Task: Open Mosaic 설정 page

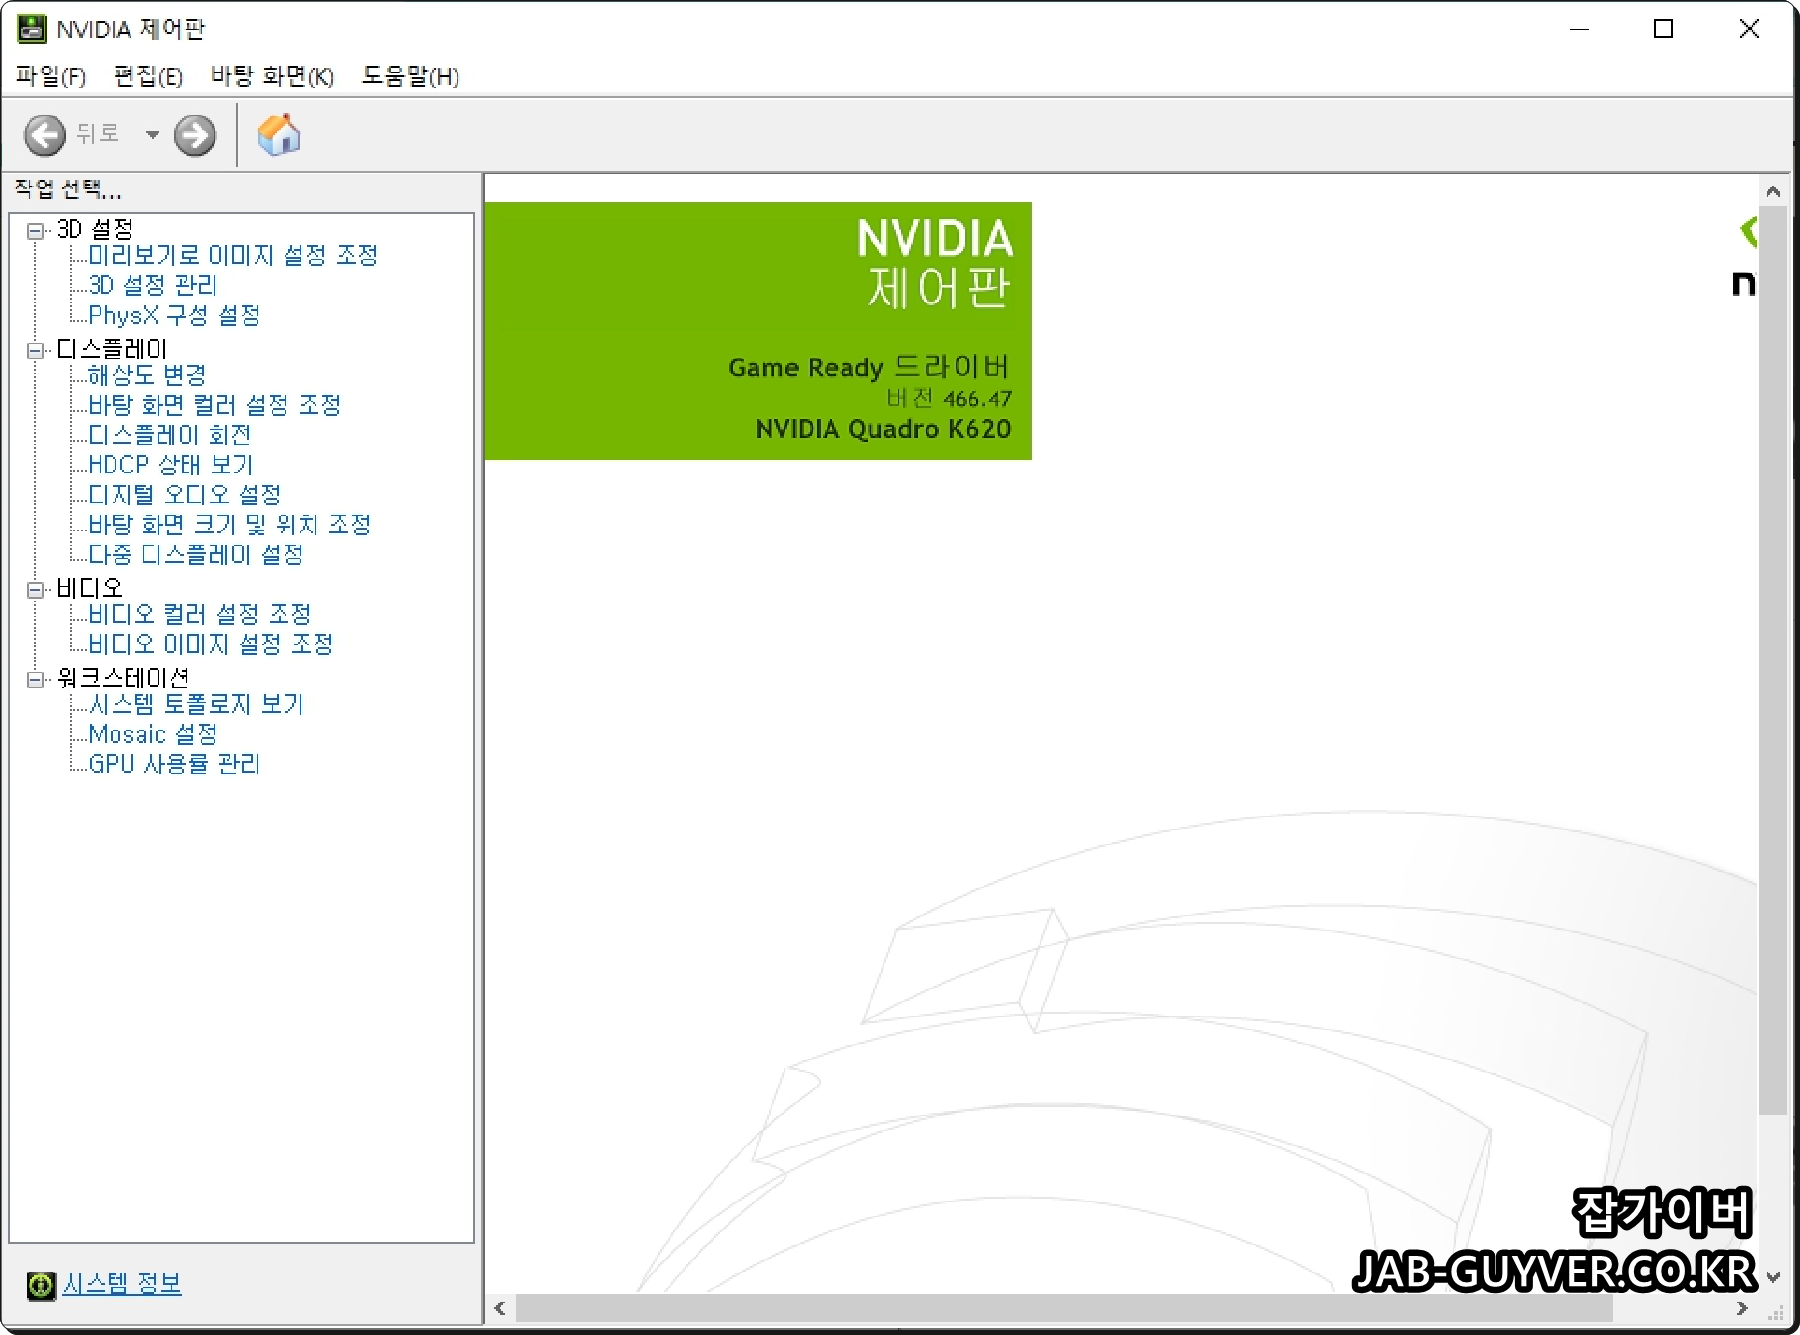Action: (152, 735)
